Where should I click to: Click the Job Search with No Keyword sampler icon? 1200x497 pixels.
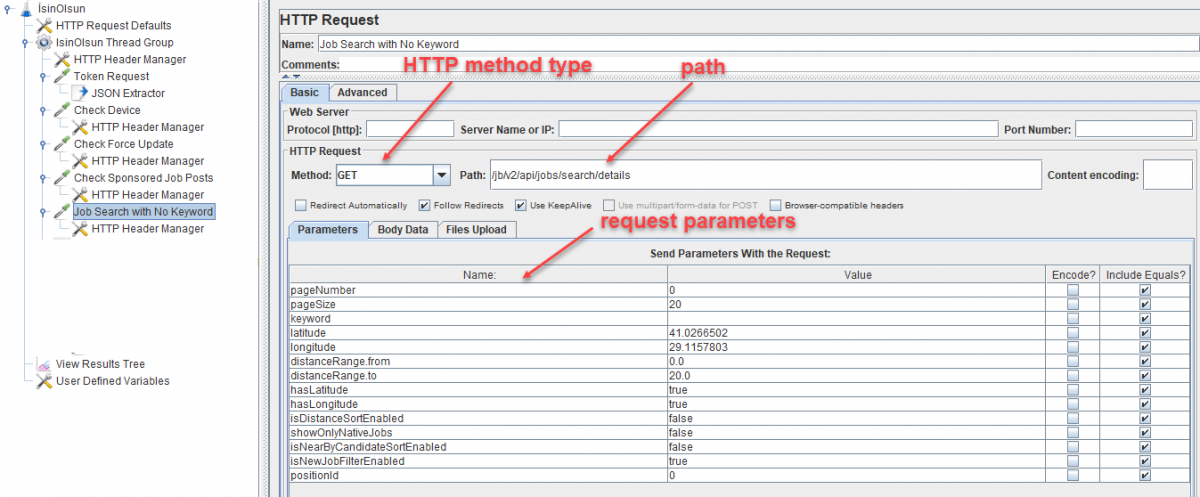62,212
